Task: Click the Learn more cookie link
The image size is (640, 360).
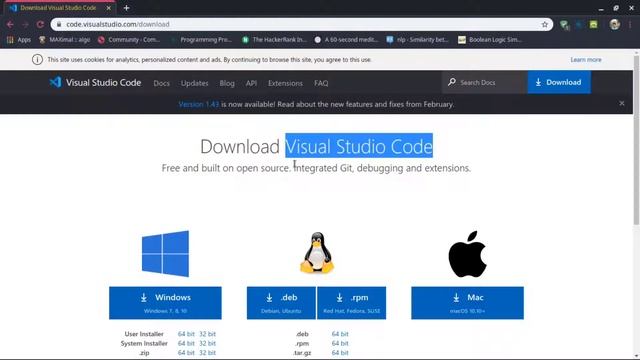Action: (586, 60)
